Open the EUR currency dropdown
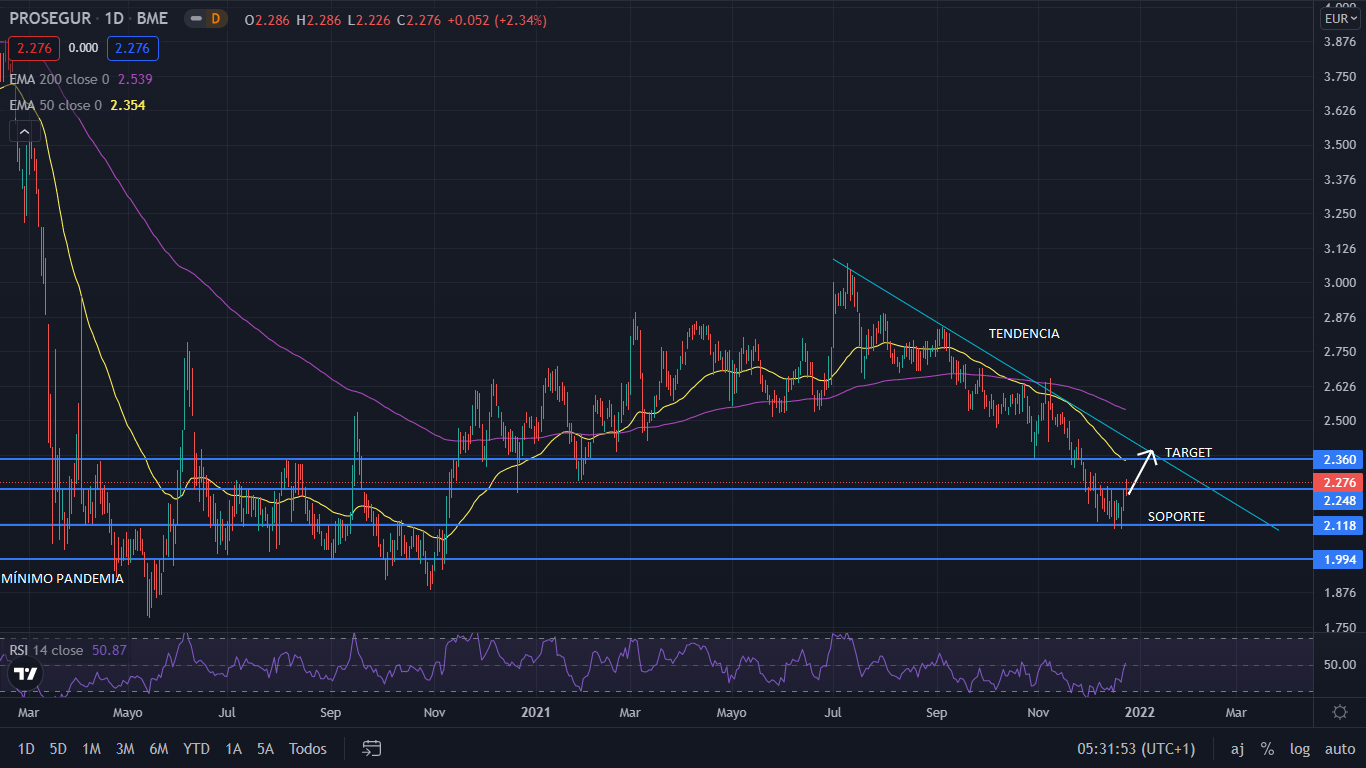The height and width of the screenshot is (768, 1366). coord(1338,19)
